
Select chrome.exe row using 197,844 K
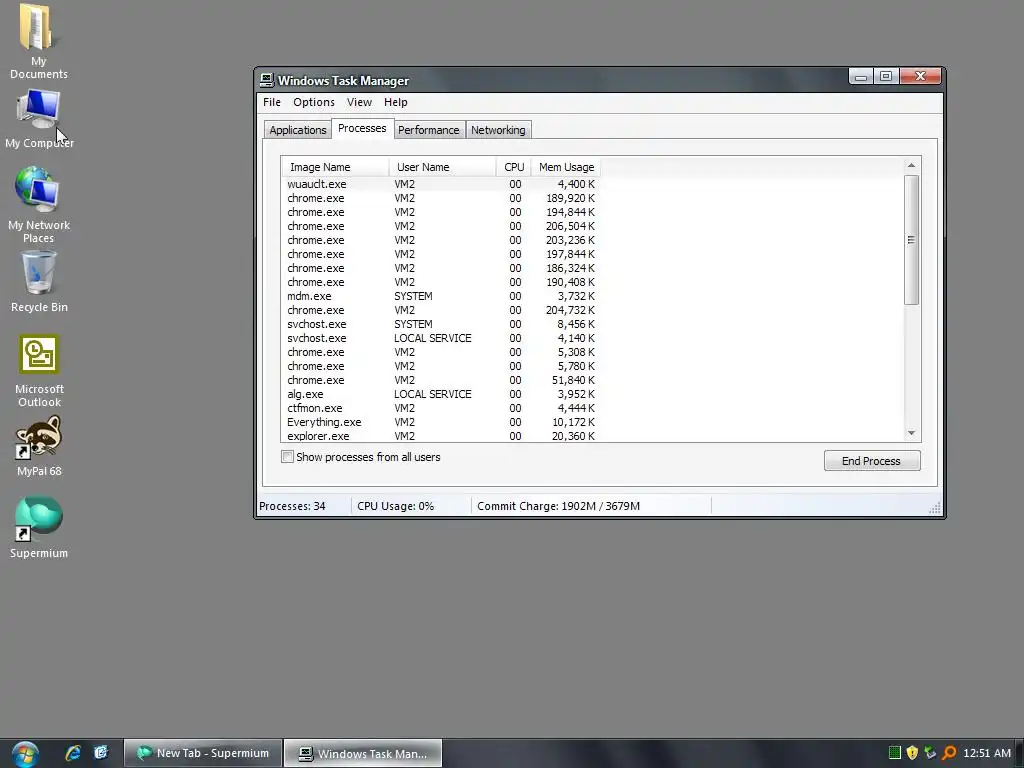tap(441, 254)
